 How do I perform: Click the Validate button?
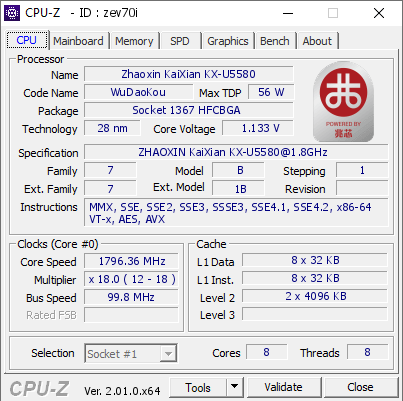point(284,387)
